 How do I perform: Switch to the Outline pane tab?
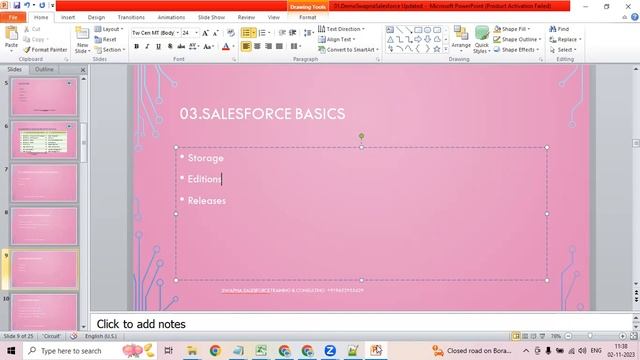tap(44, 69)
